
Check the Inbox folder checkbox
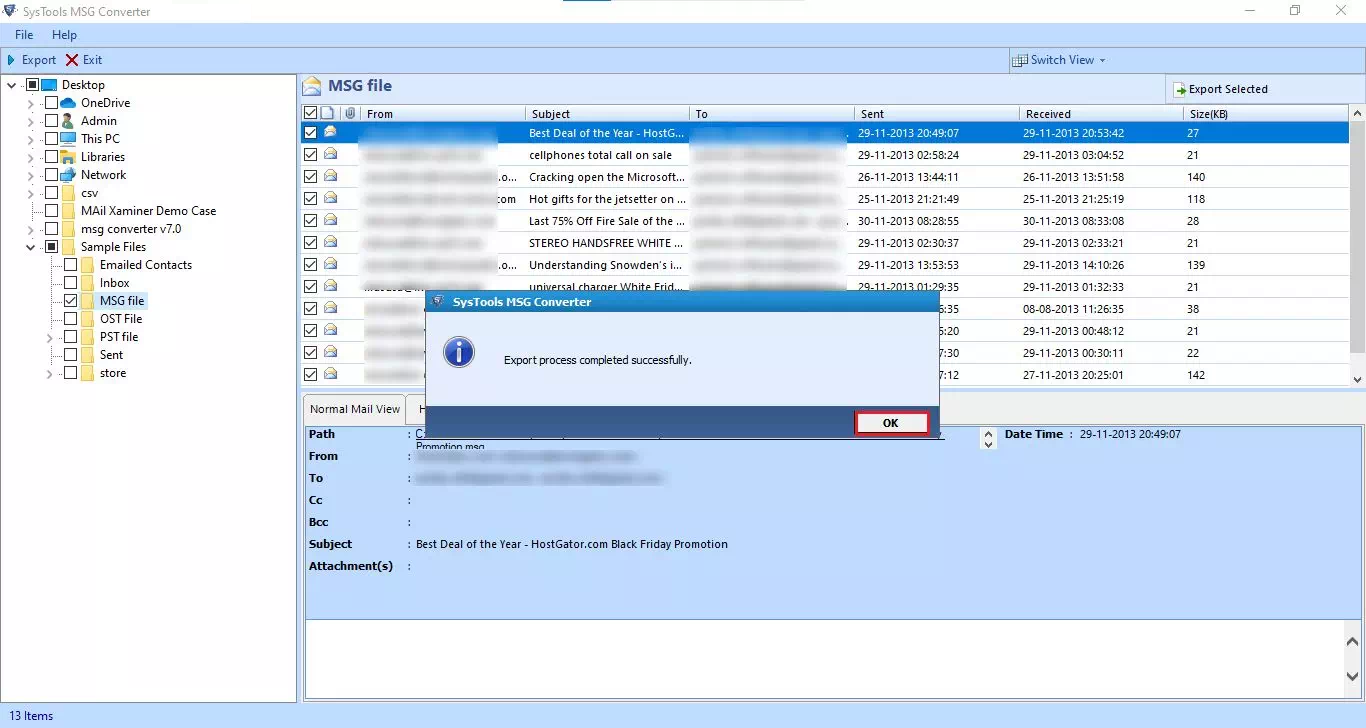(x=70, y=283)
